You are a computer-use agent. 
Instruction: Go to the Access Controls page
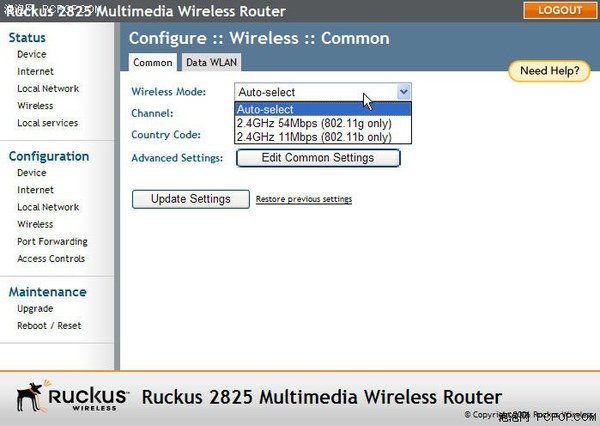tap(51, 259)
